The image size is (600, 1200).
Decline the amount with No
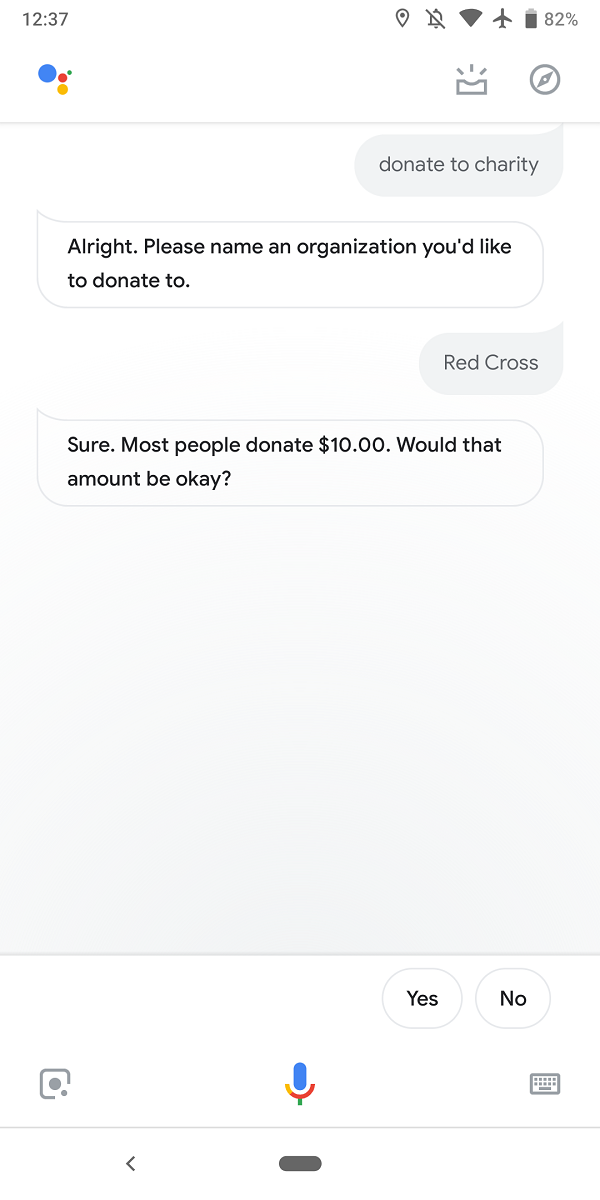click(513, 998)
